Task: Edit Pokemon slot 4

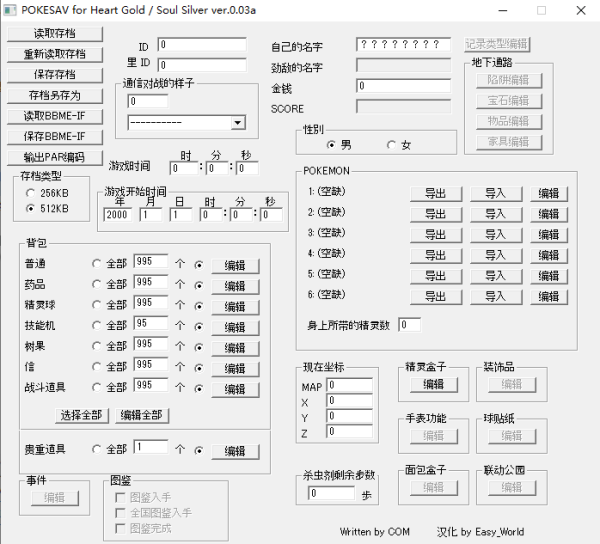Action: 549,256
